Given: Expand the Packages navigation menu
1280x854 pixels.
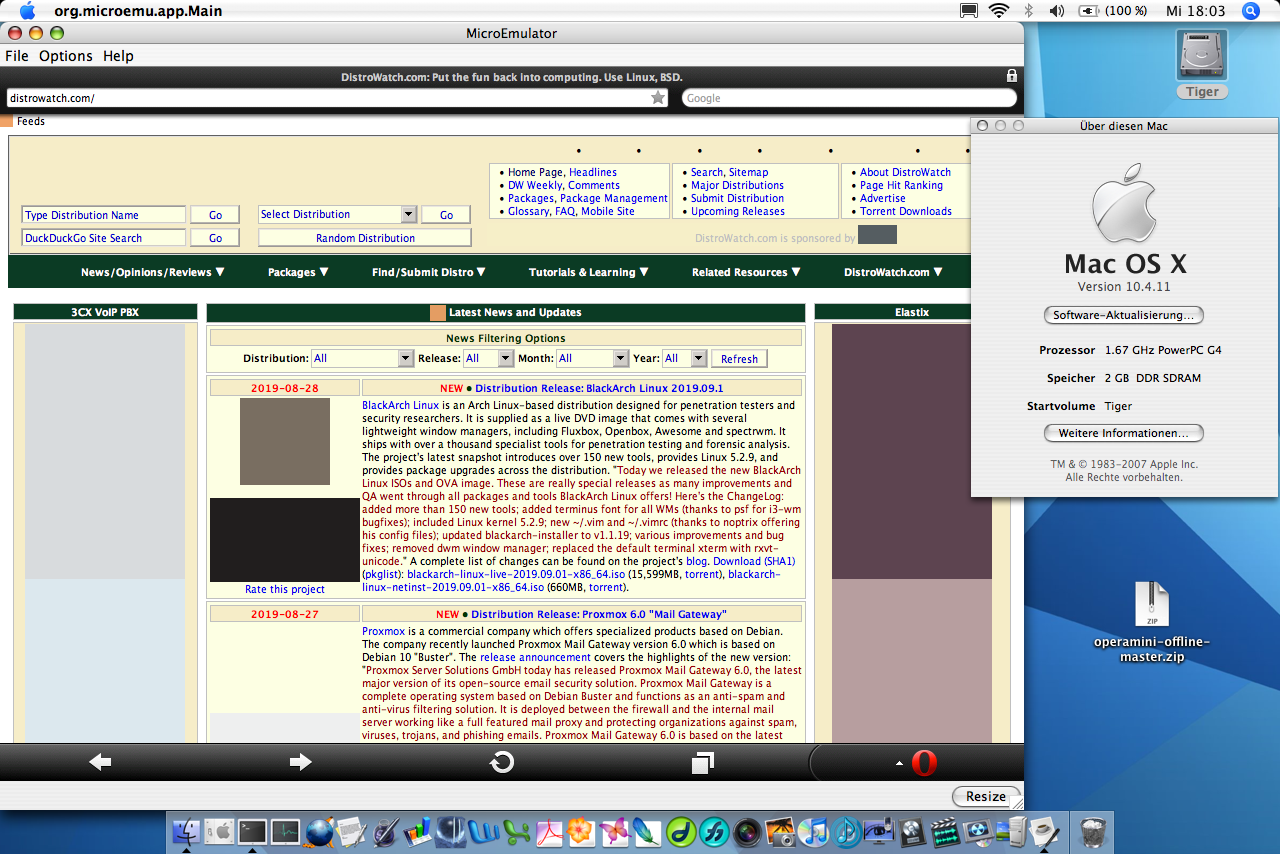Looking at the screenshot, I should 298,272.
